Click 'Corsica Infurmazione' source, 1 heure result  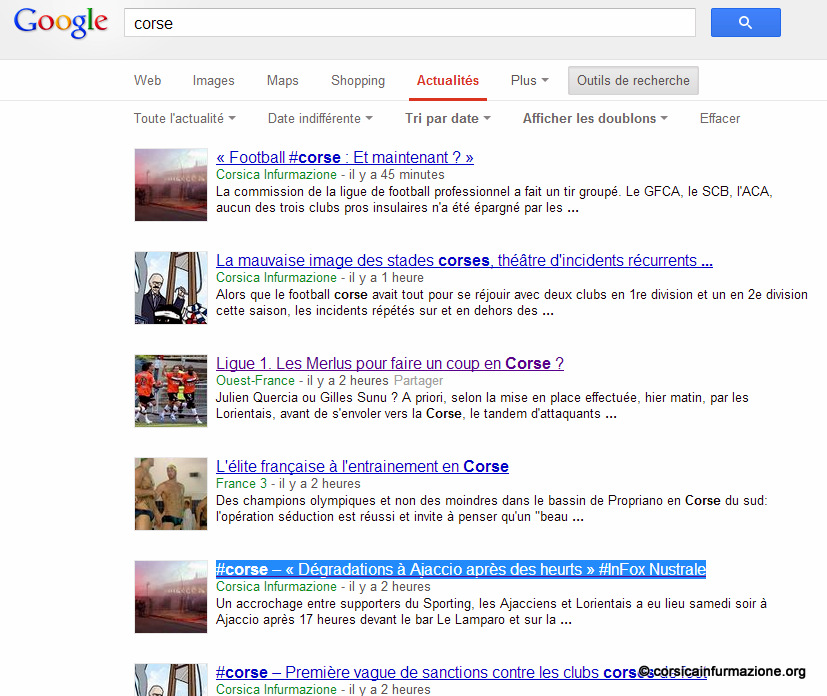point(276,277)
